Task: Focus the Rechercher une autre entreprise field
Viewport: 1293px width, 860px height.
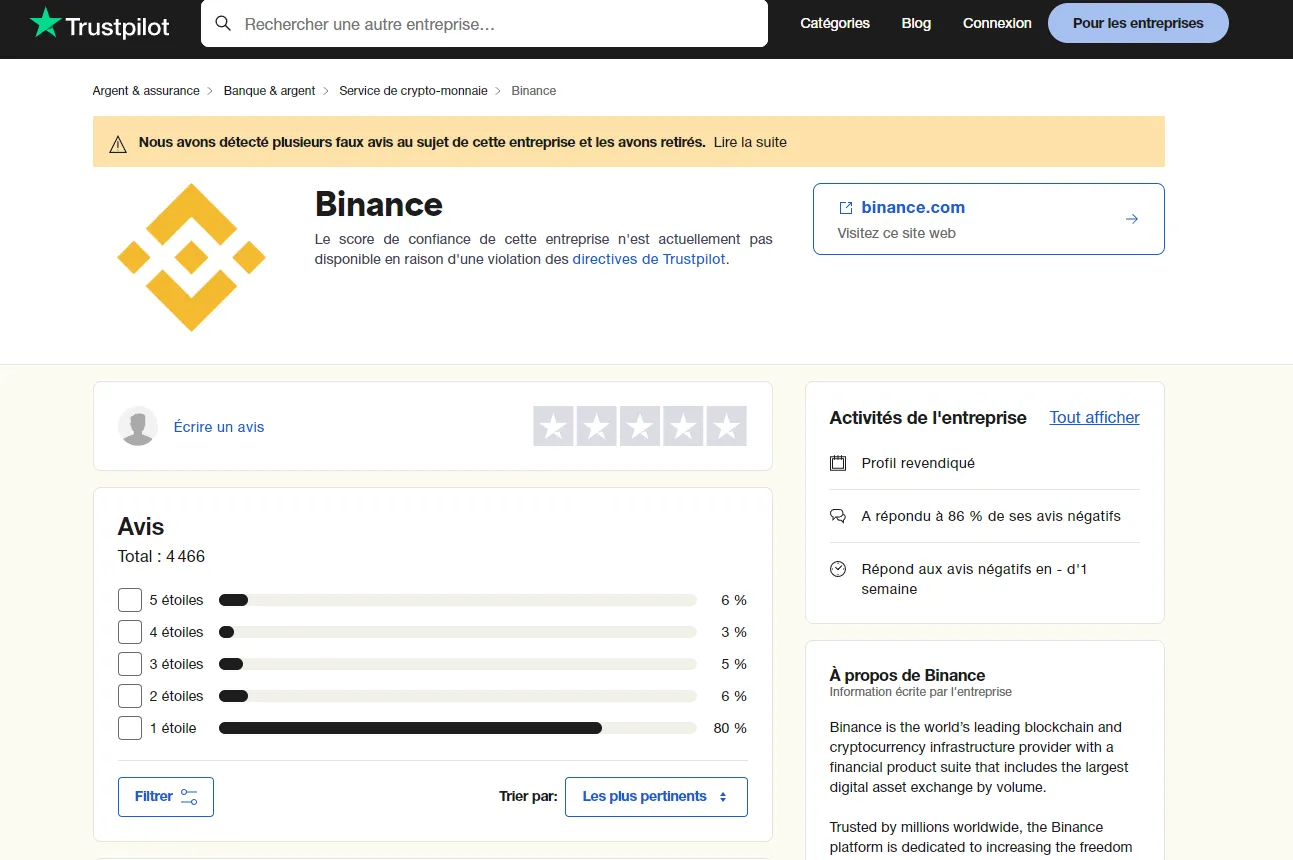Action: [x=484, y=23]
